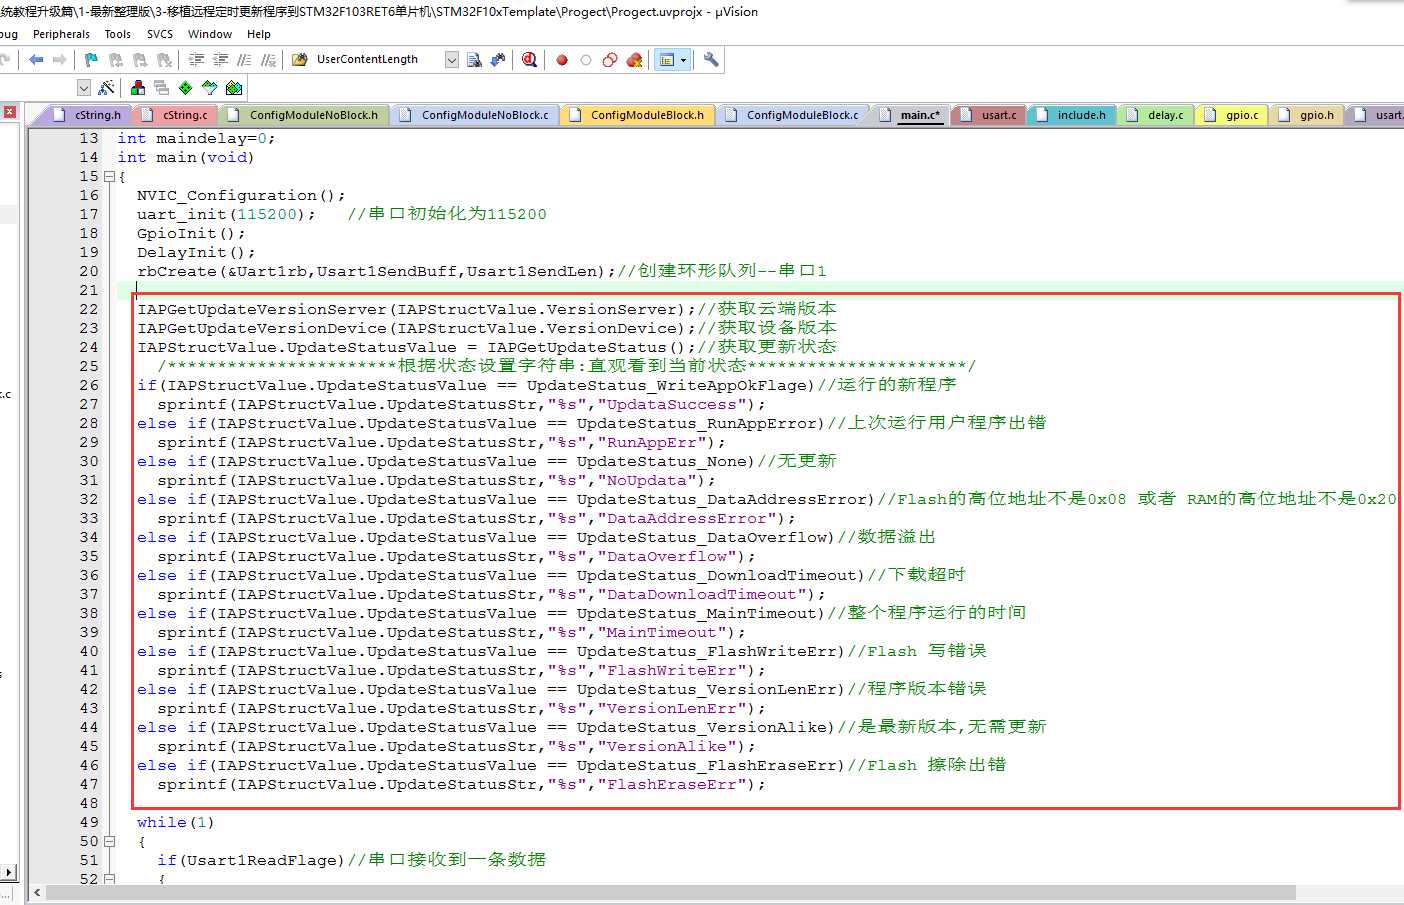Close the left project panel with red X
Image resolution: width=1404 pixels, height=905 pixels.
pyautogui.click(x=9, y=112)
